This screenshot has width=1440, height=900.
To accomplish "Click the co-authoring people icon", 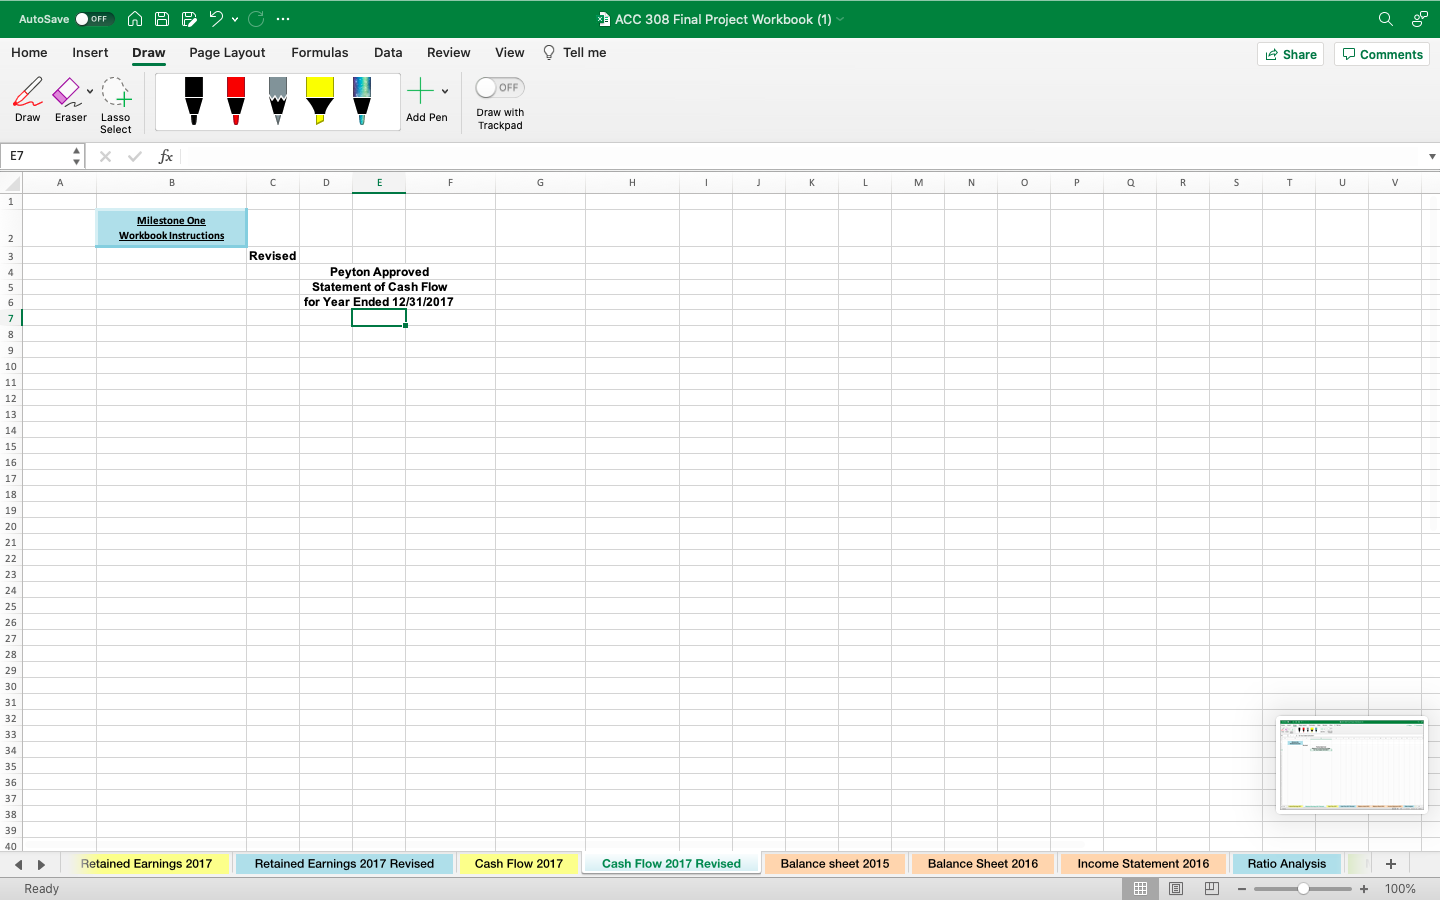I will click(x=1419, y=19).
